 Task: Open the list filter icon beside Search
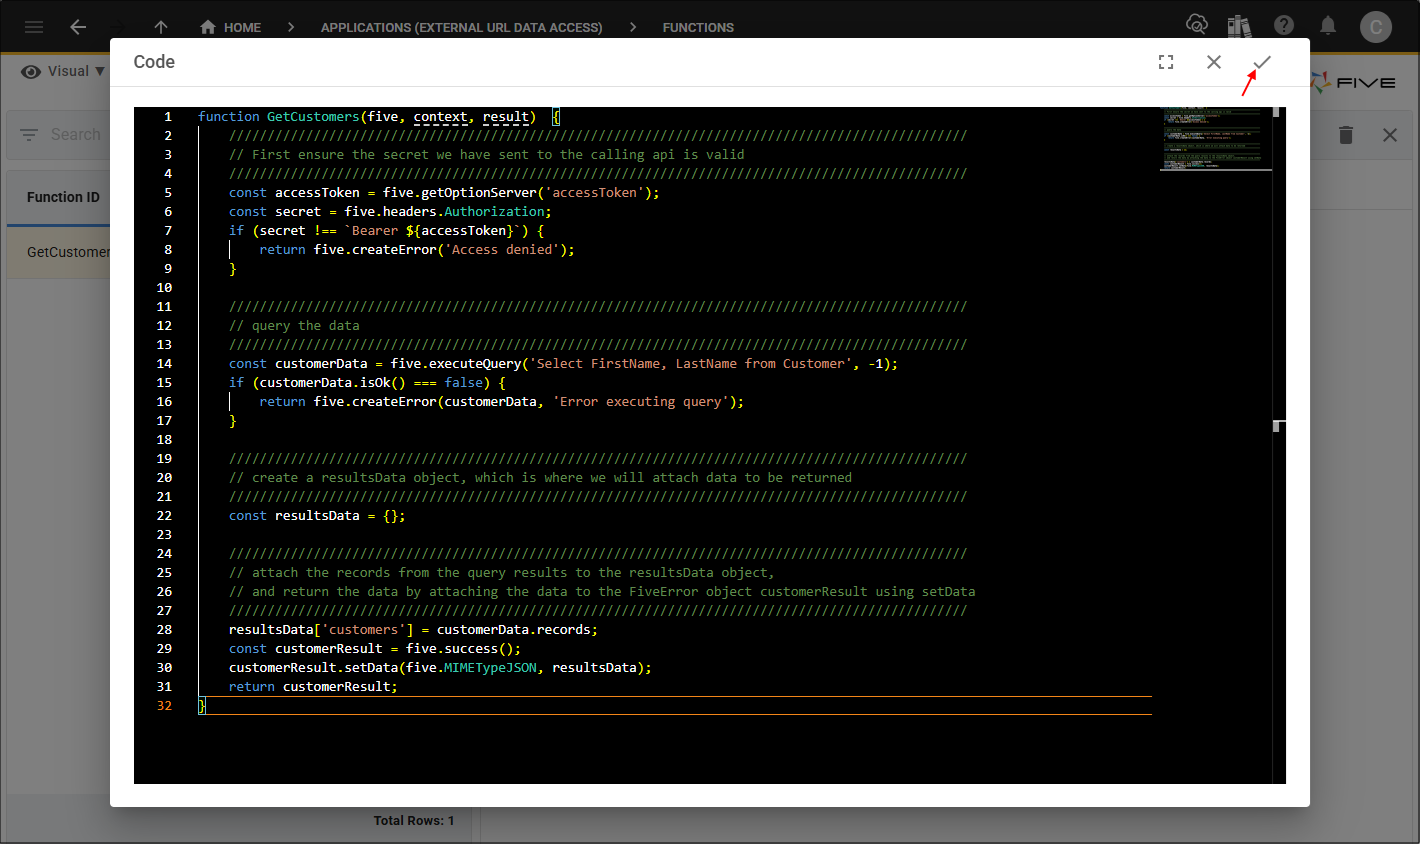point(29,135)
